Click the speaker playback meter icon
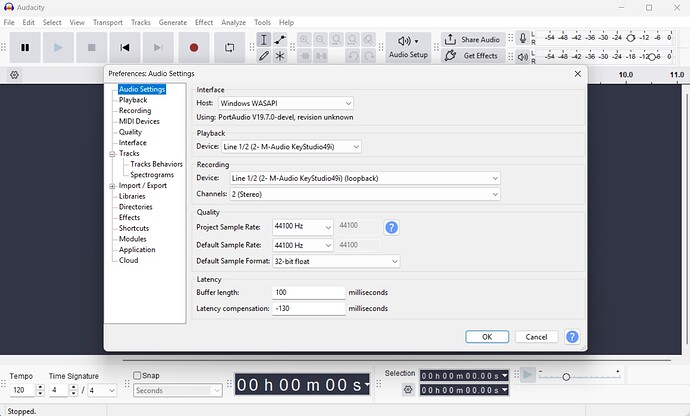 tap(522, 57)
